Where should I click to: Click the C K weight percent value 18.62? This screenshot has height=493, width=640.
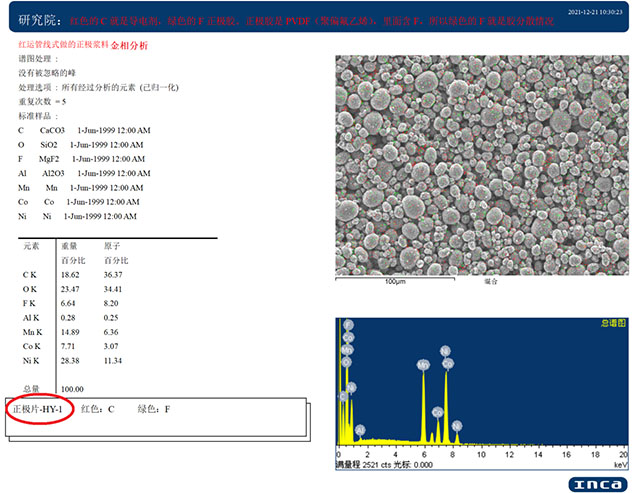[x=71, y=273]
